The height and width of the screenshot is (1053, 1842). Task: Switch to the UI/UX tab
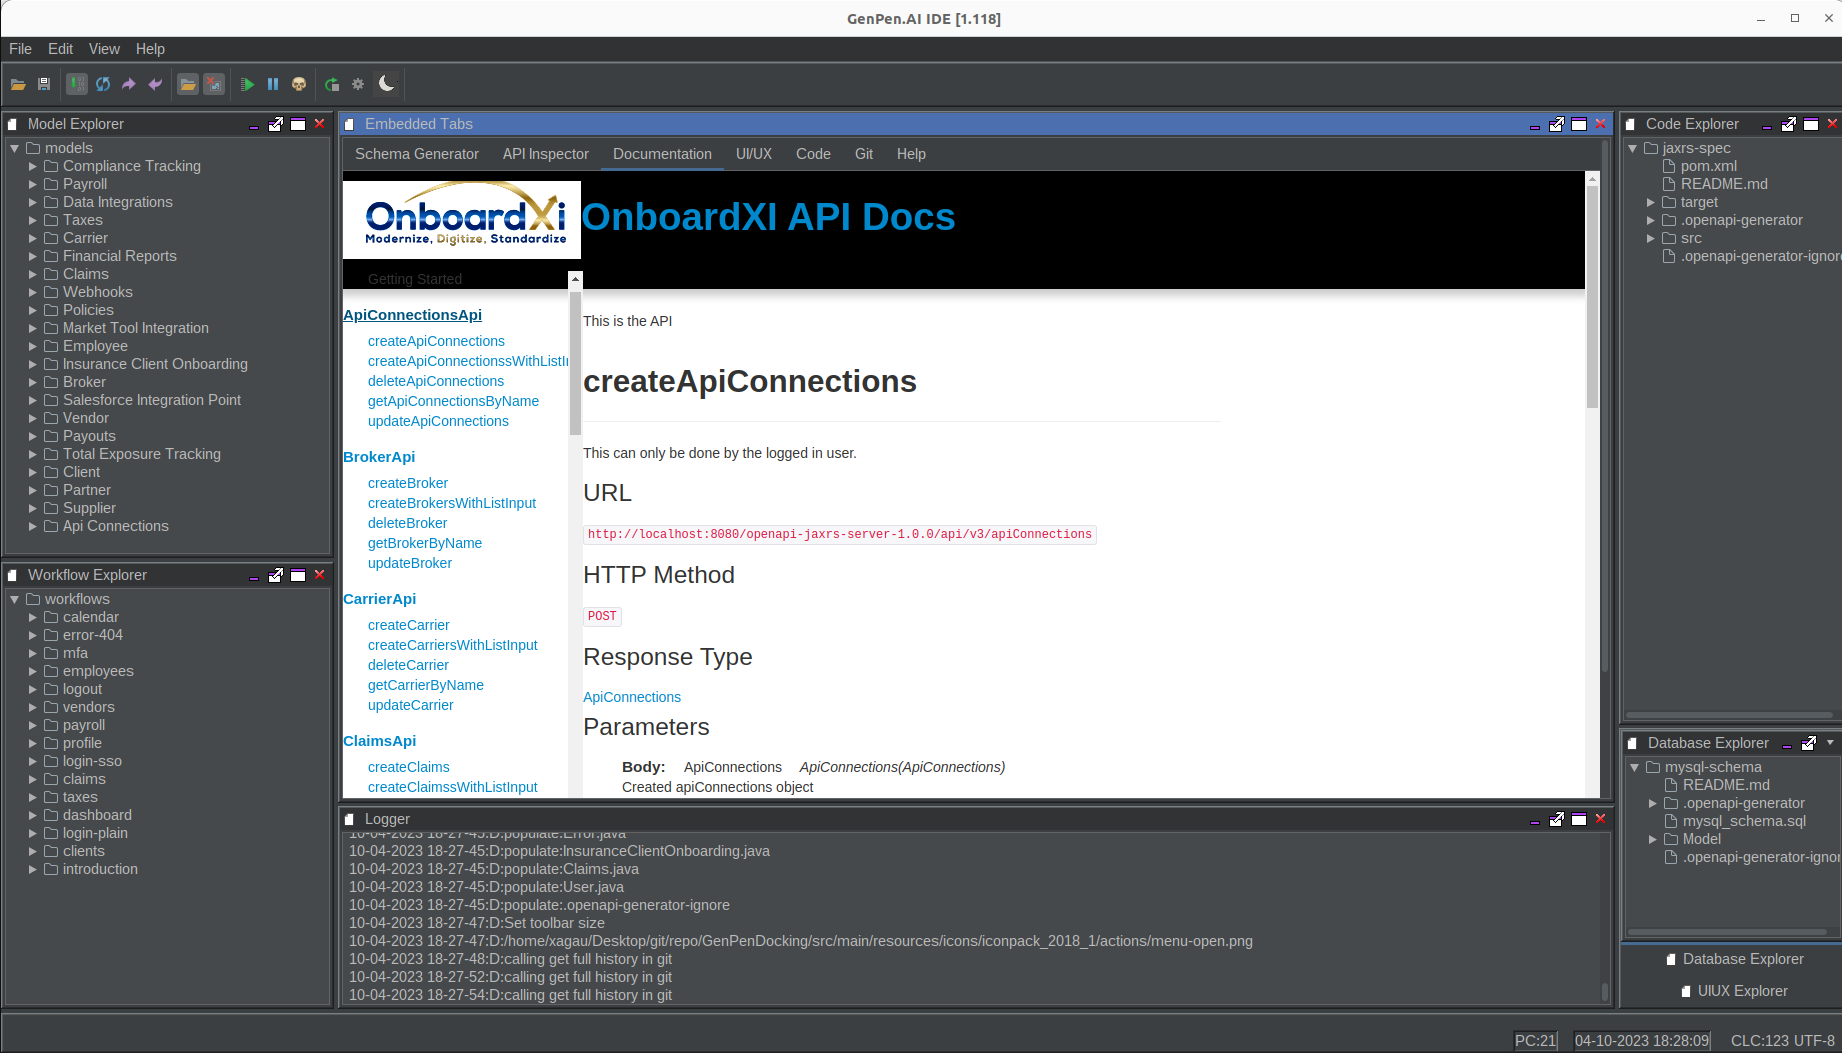pyautogui.click(x=754, y=154)
